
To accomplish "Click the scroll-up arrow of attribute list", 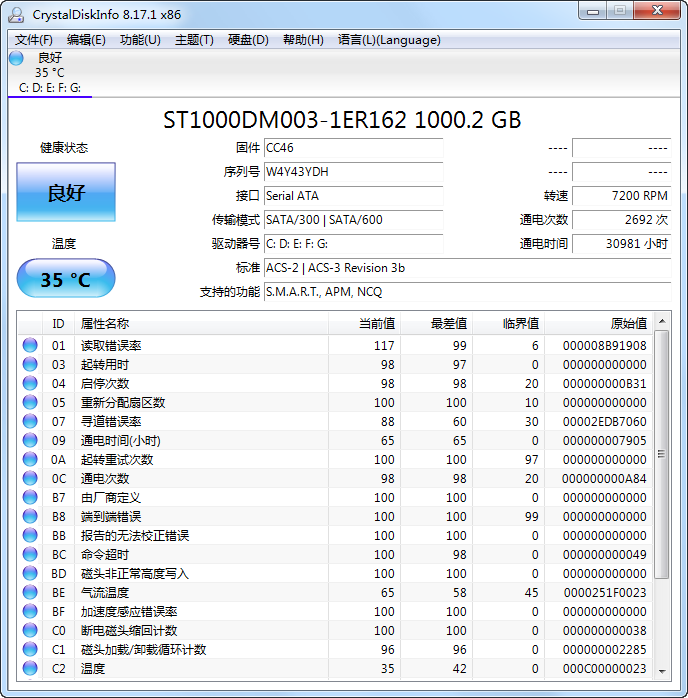I will [x=662, y=321].
